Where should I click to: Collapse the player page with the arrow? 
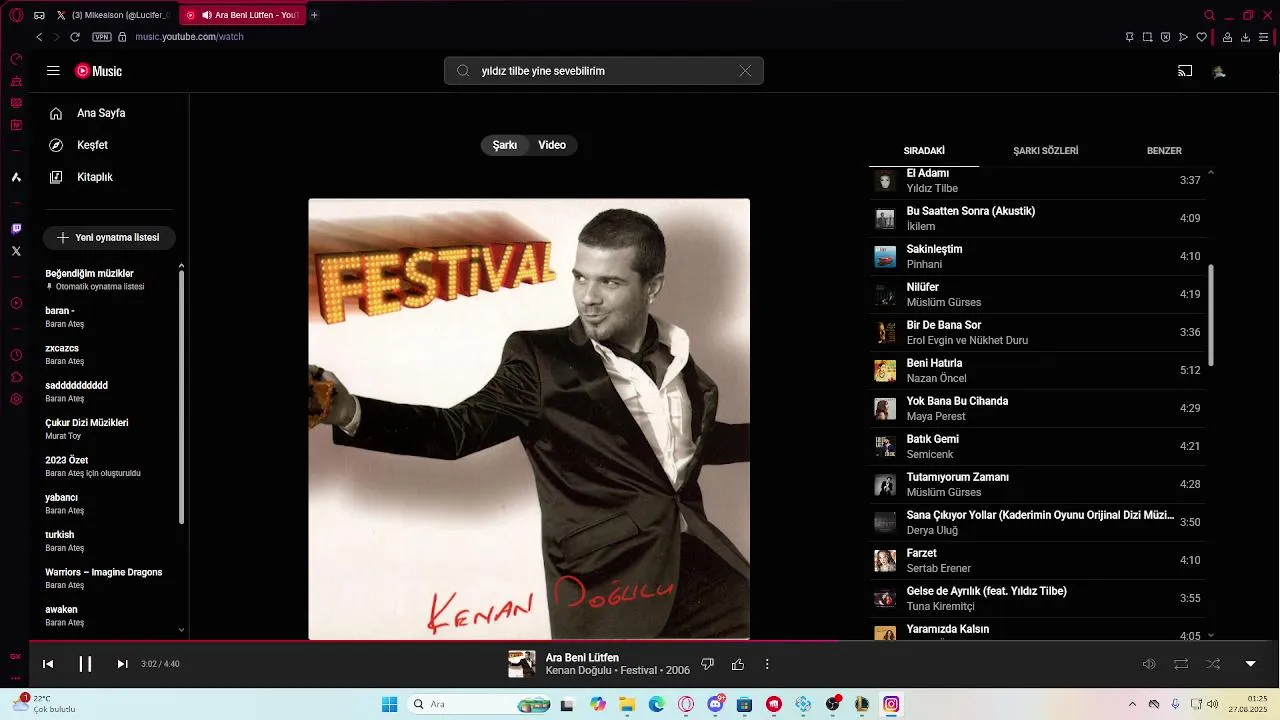click(1250, 664)
